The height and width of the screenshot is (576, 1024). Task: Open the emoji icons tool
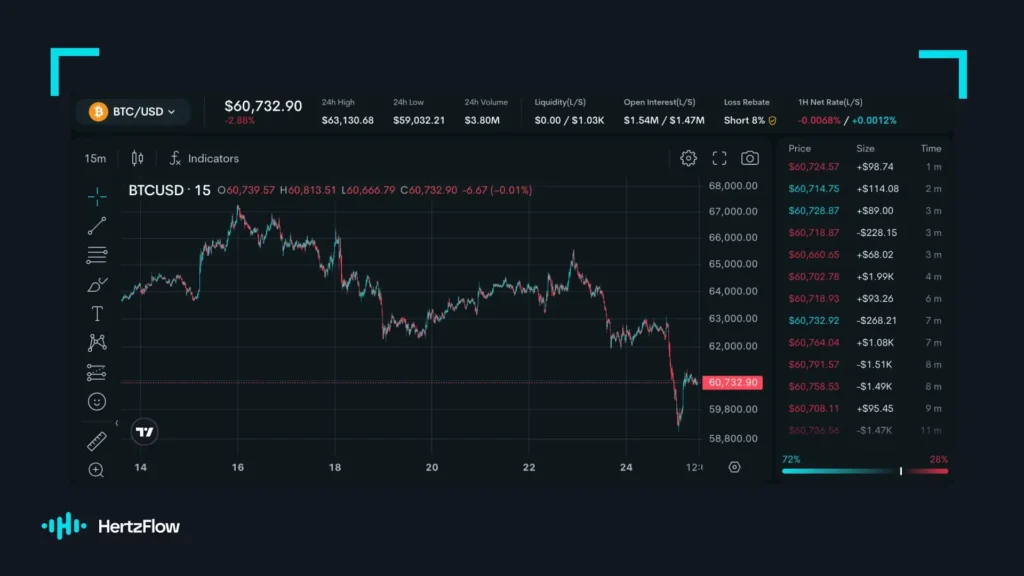97,402
